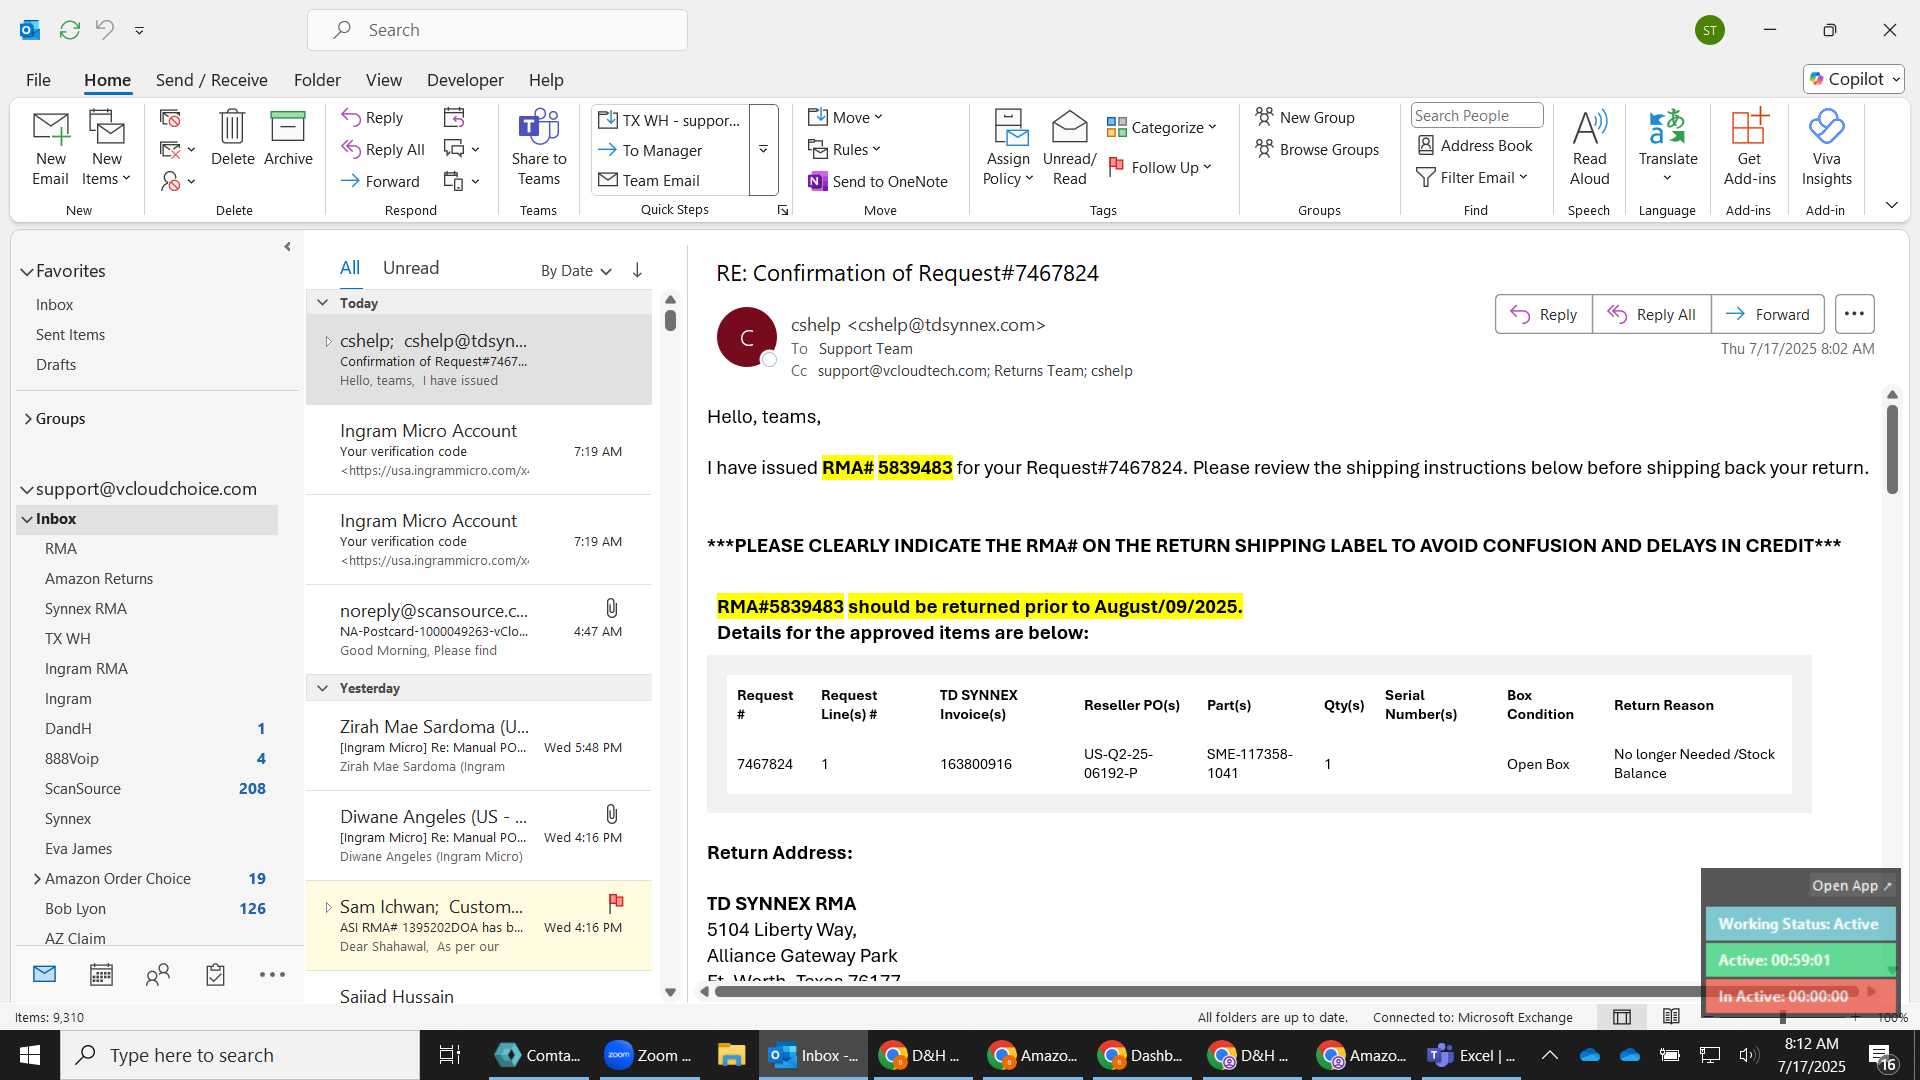Click Reply button in reading pane
The image size is (1920, 1080).
point(1544,314)
